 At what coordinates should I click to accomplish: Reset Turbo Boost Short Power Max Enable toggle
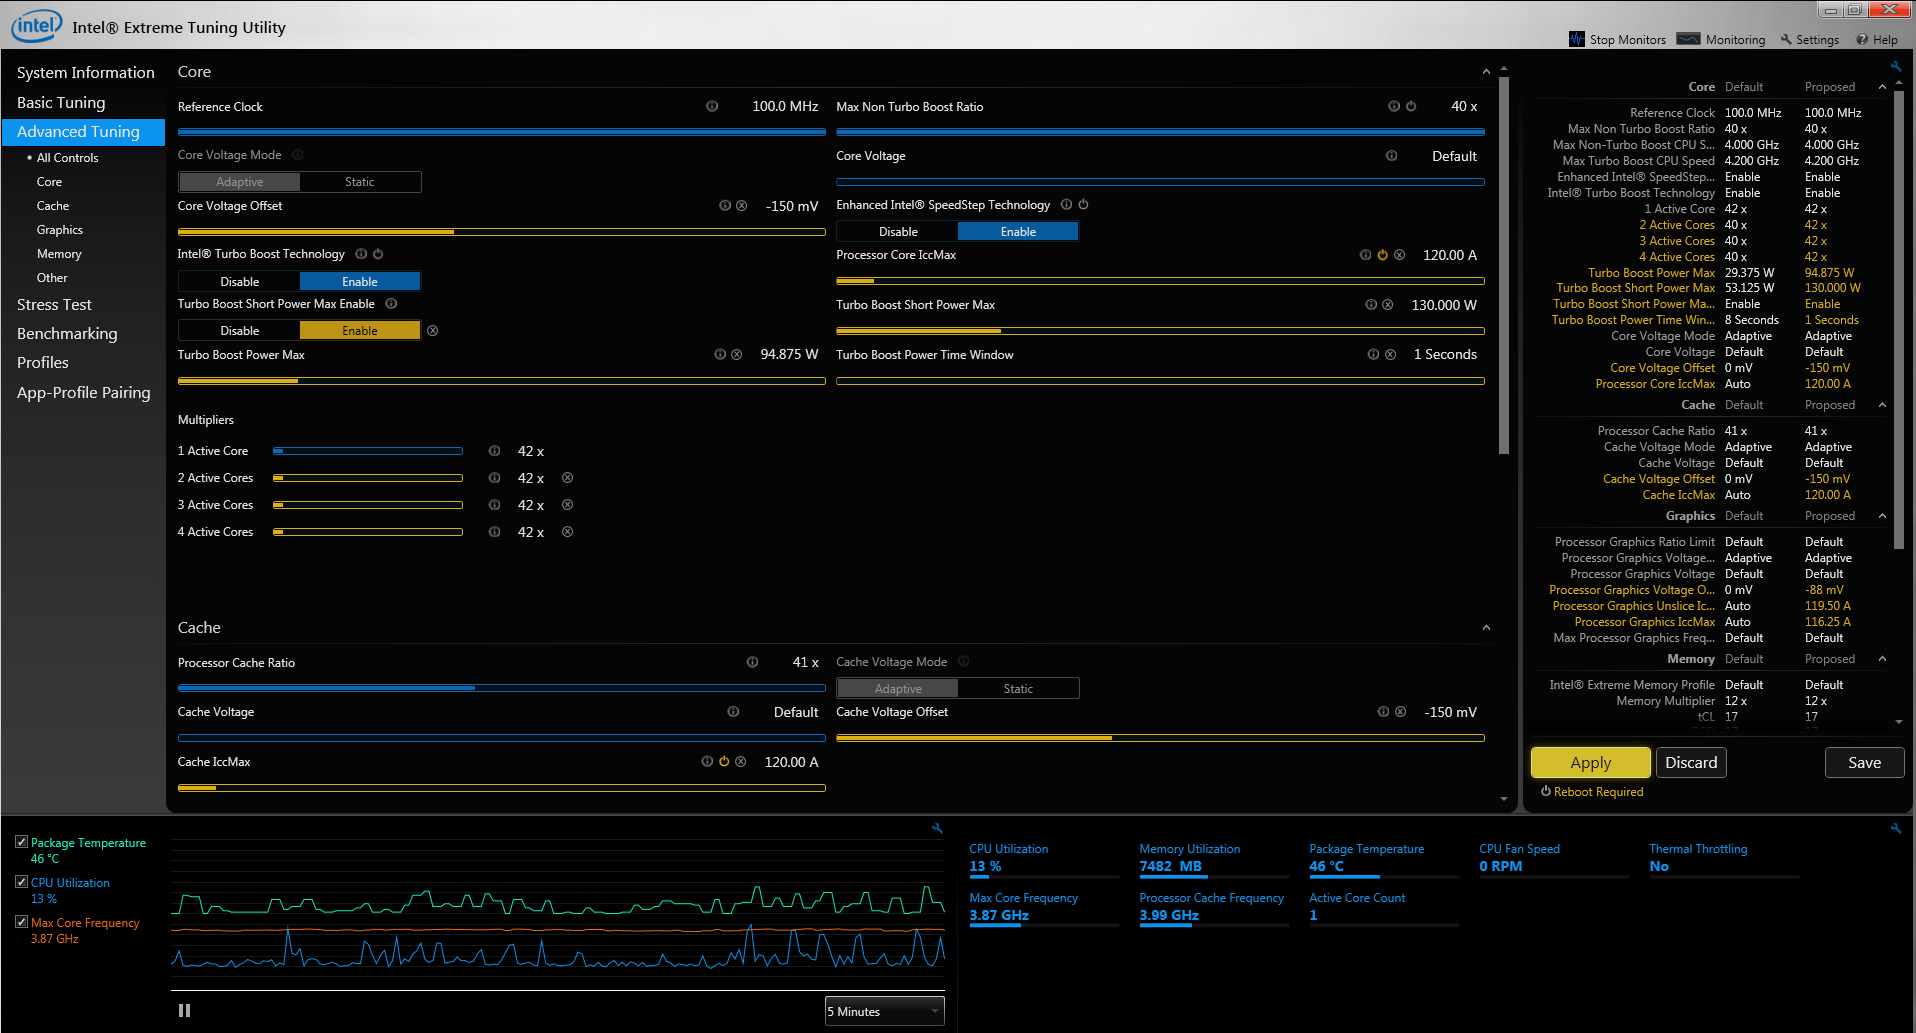(x=433, y=331)
